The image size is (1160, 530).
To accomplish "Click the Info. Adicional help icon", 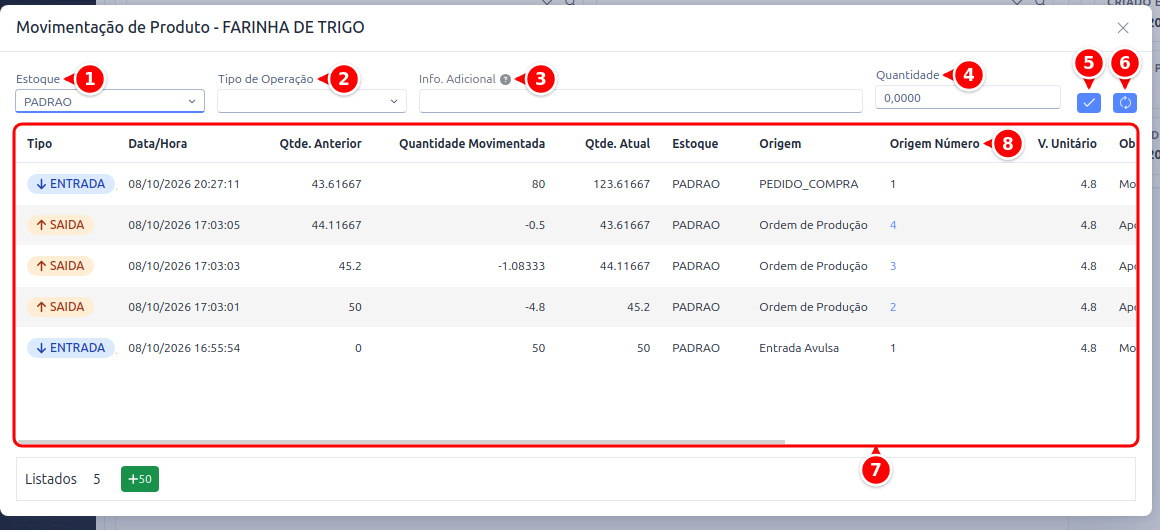I will [x=505, y=79].
